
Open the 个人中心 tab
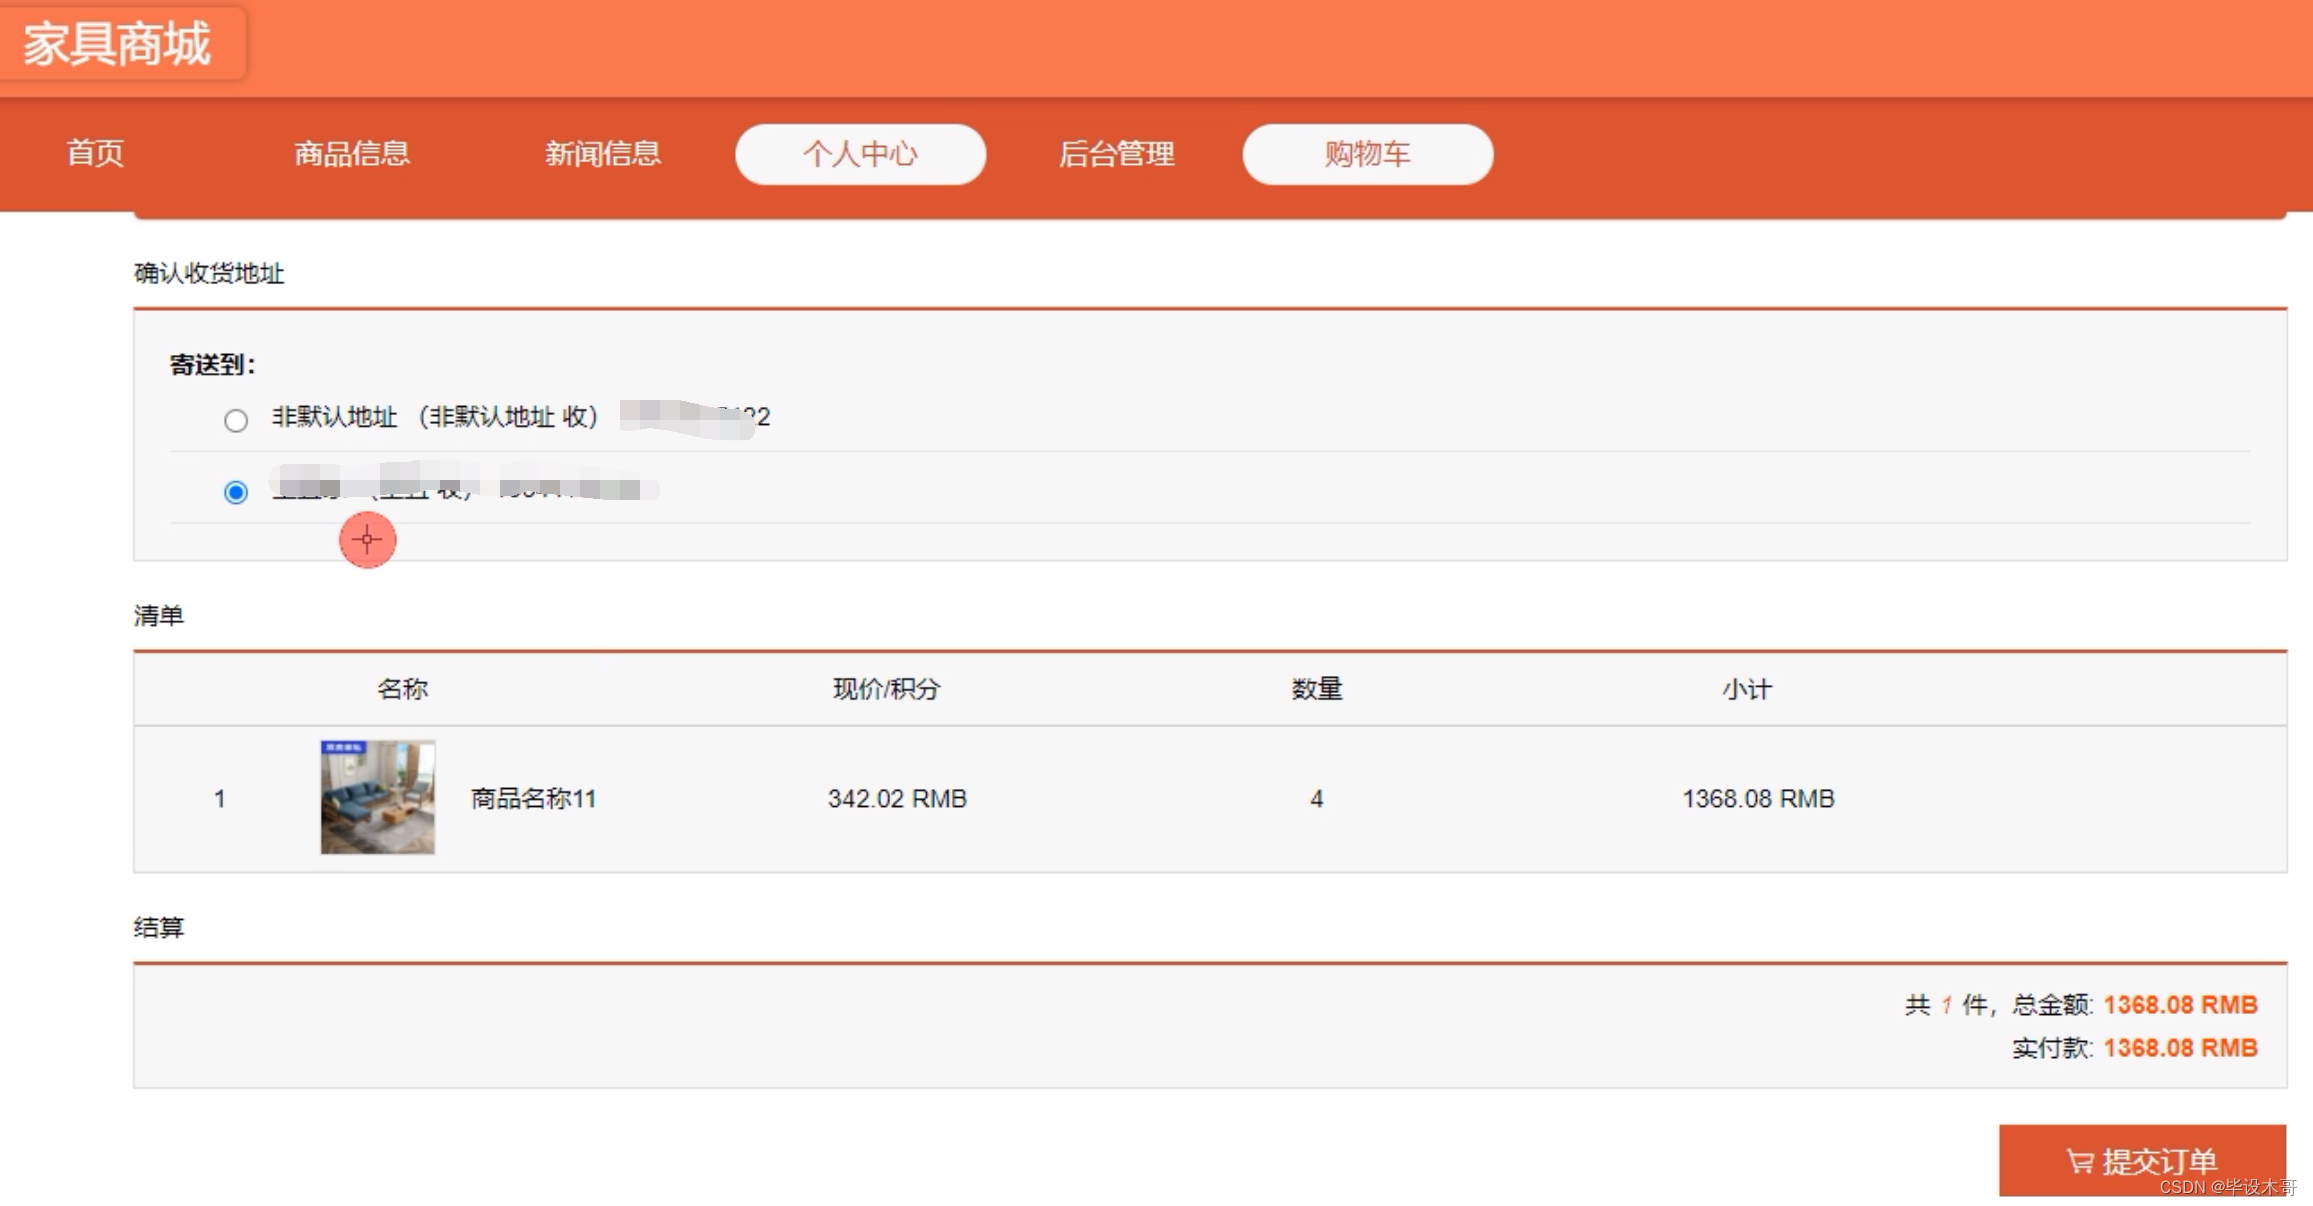tap(860, 154)
